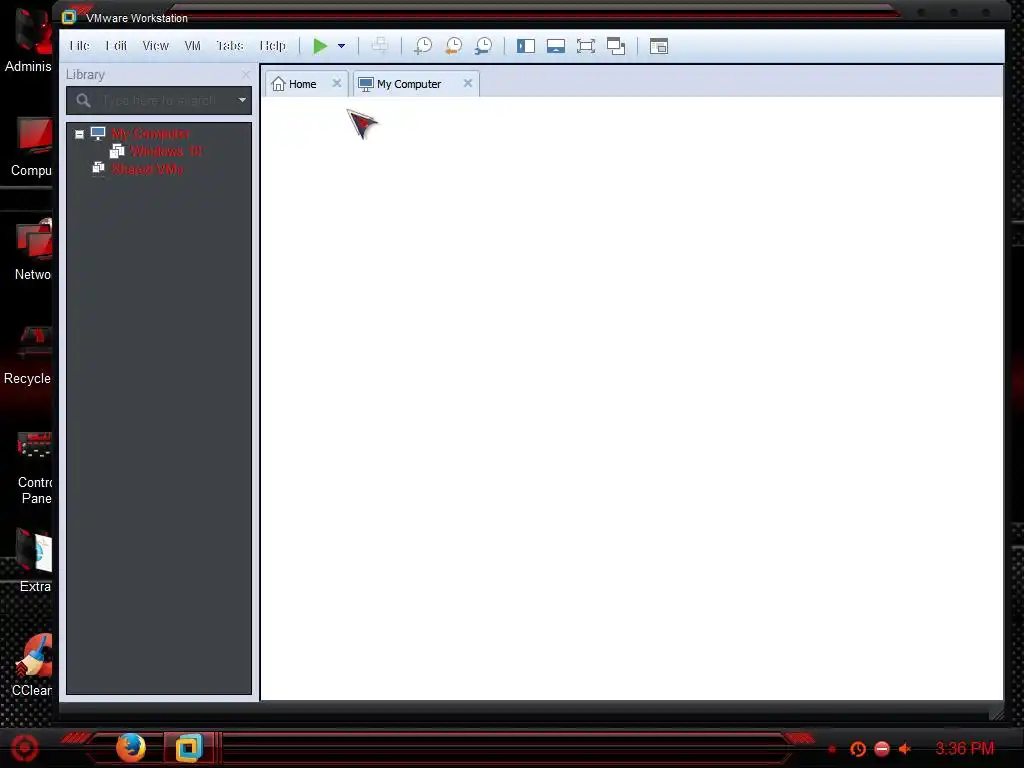Select the Control Panel desktop icon
The height and width of the screenshot is (768, 1024).
coord(35,468)
